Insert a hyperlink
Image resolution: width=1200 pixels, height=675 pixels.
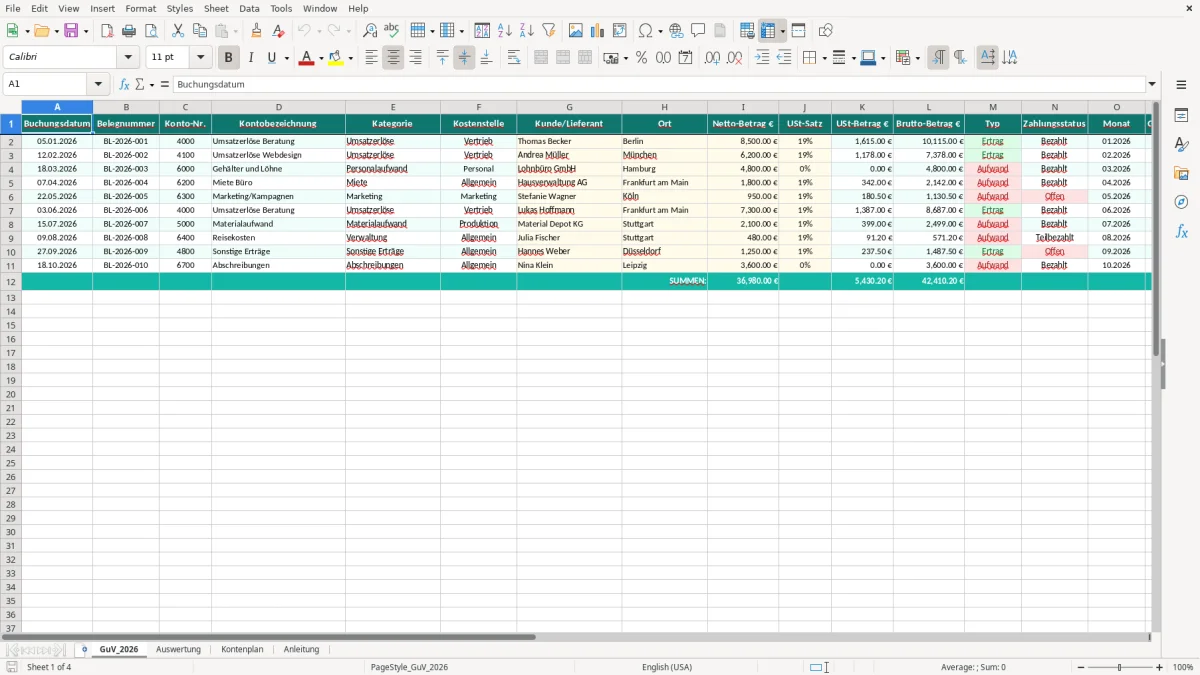click(x=676, y=31)
